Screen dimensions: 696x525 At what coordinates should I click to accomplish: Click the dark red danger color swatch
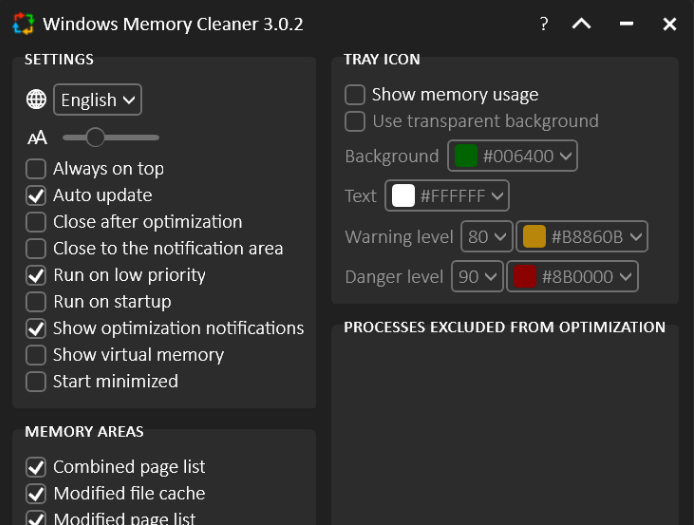tap(524, 277)
